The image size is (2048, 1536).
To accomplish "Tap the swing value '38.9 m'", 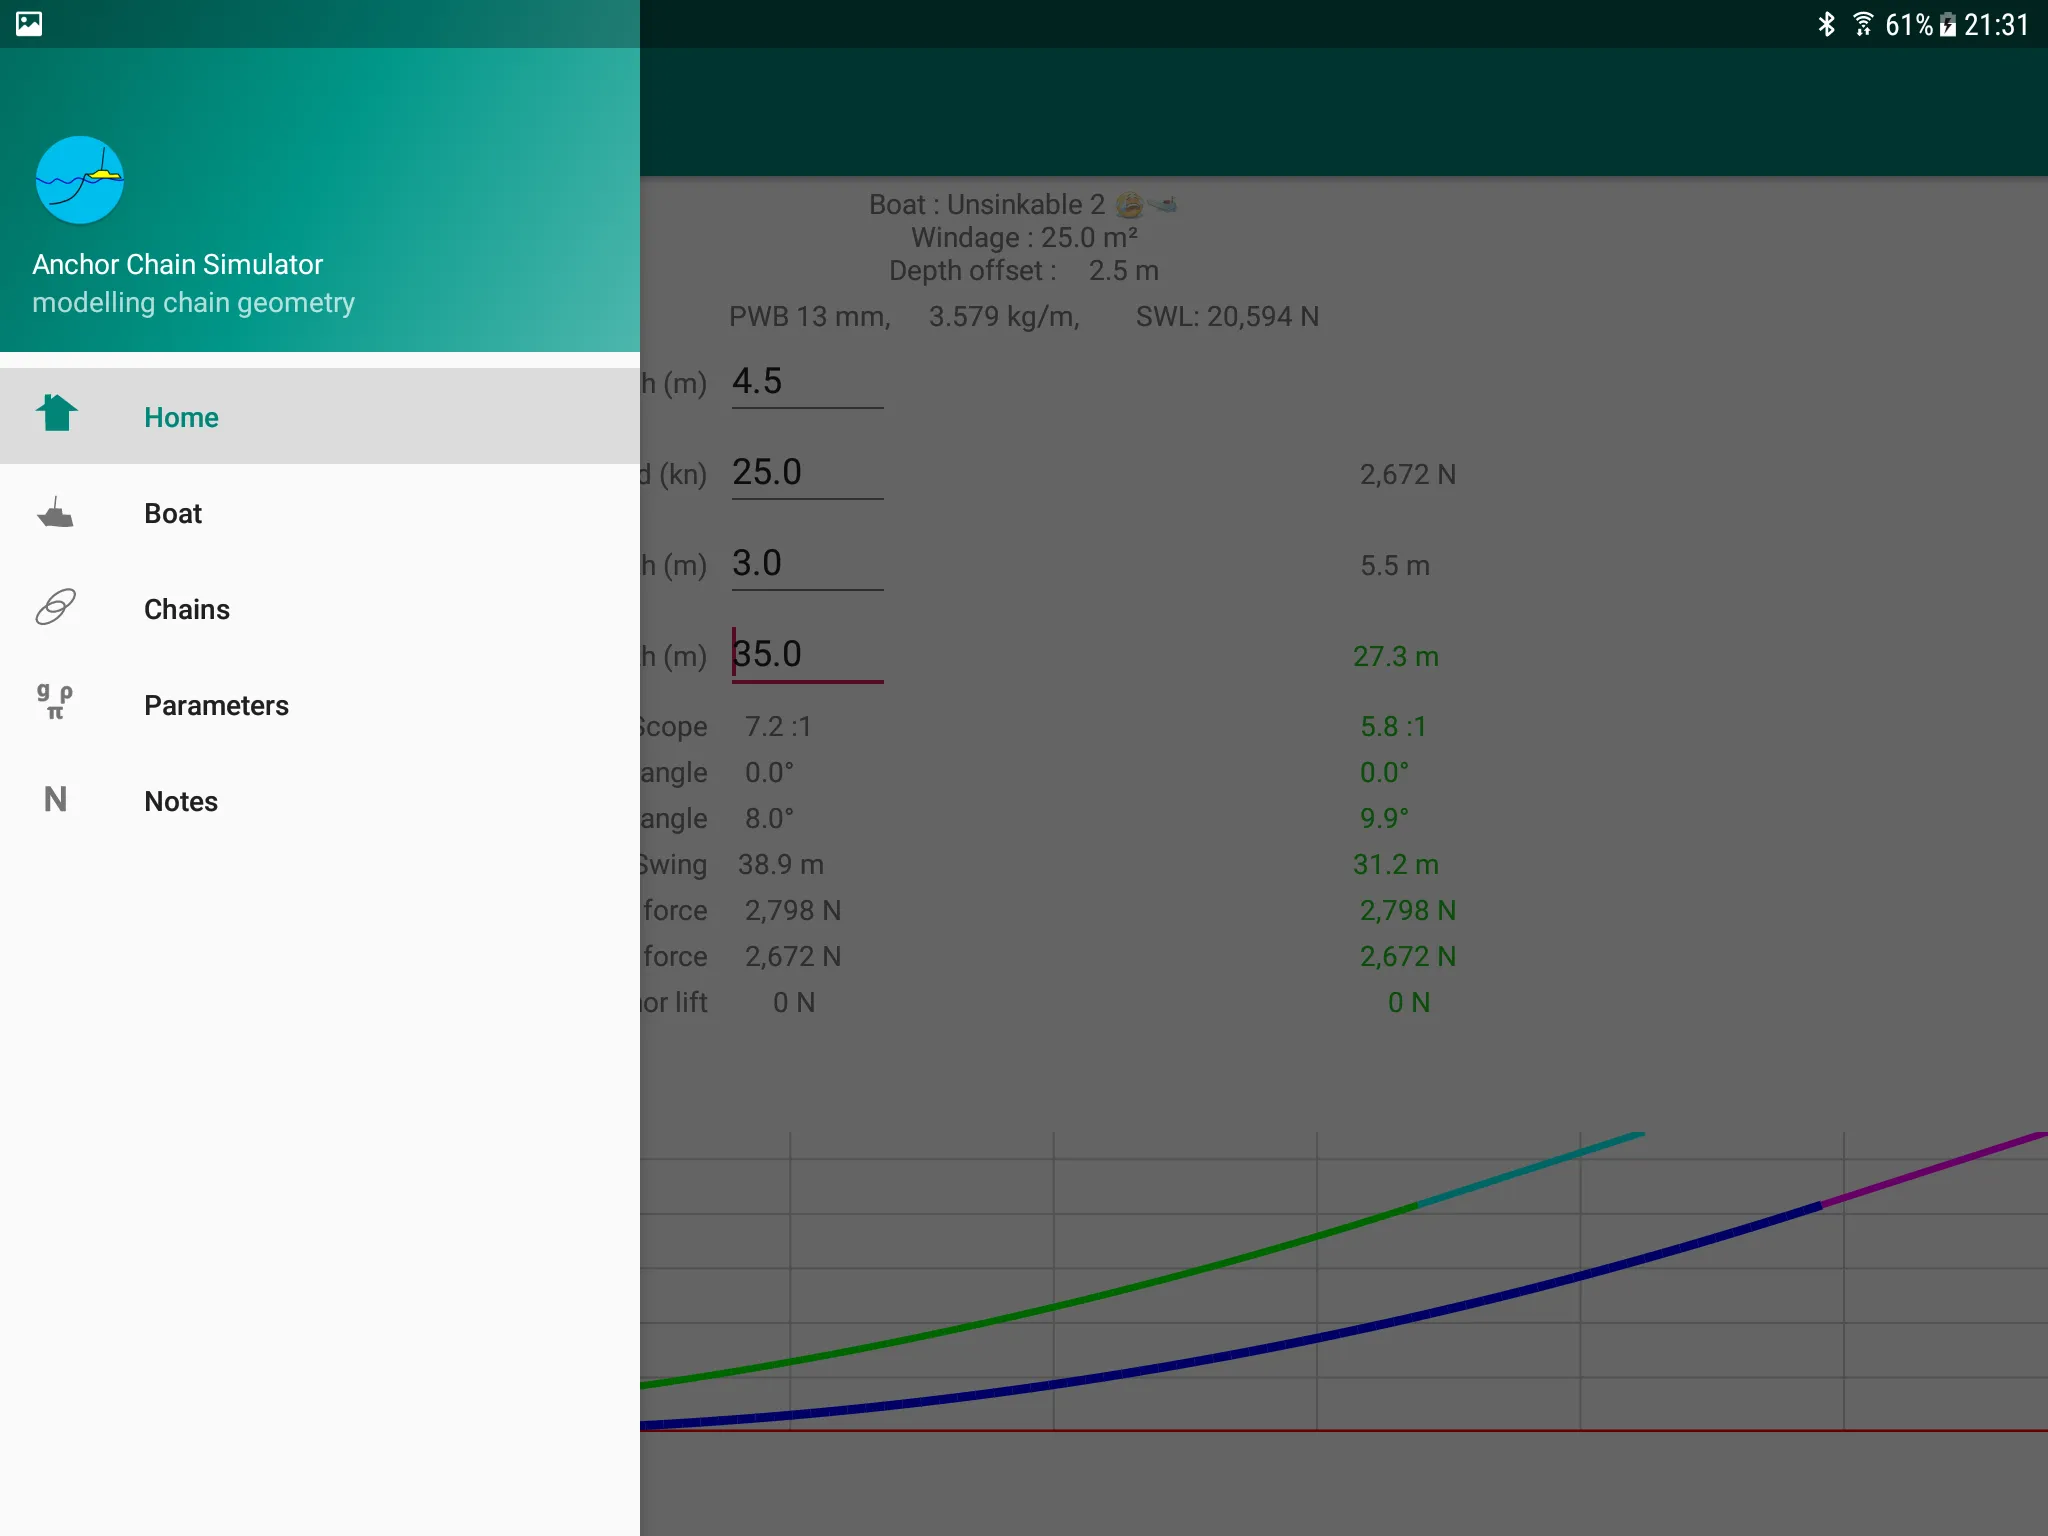I will pos(780,864).
